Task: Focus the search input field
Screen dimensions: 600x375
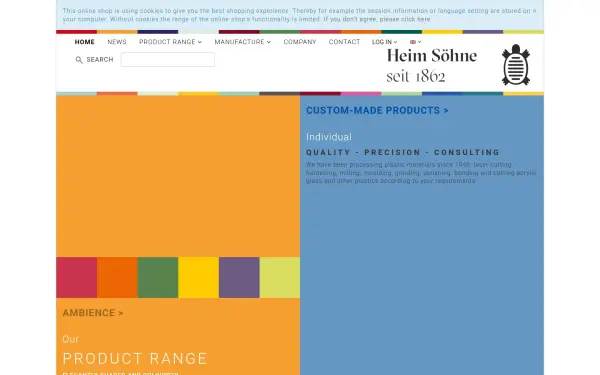Action: click(x=168, y=60)
